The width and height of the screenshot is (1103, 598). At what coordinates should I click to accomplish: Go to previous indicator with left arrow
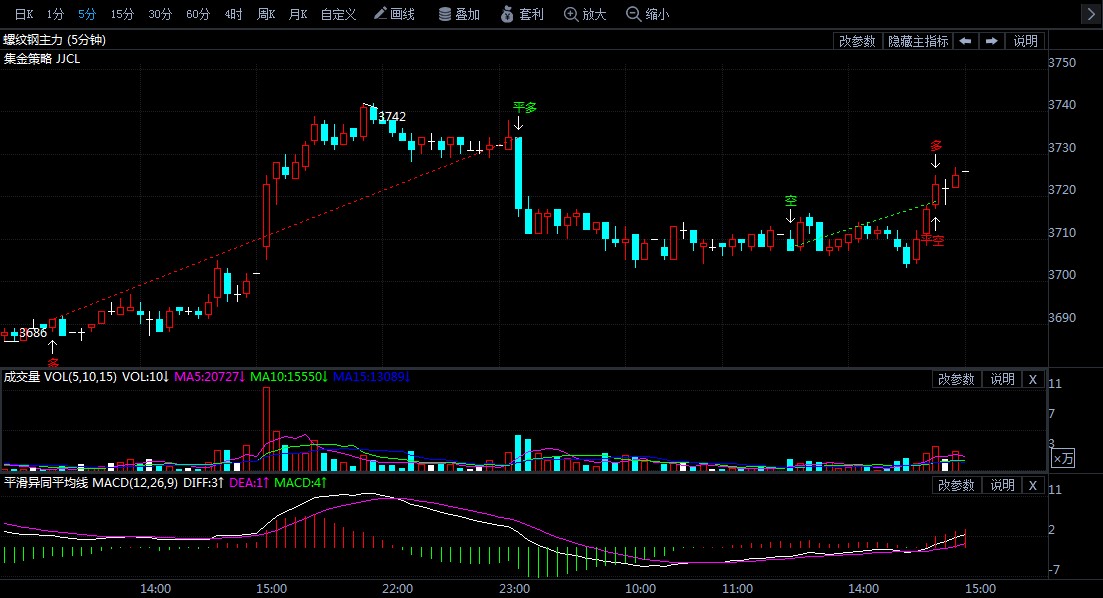click(x=965, y=41)
